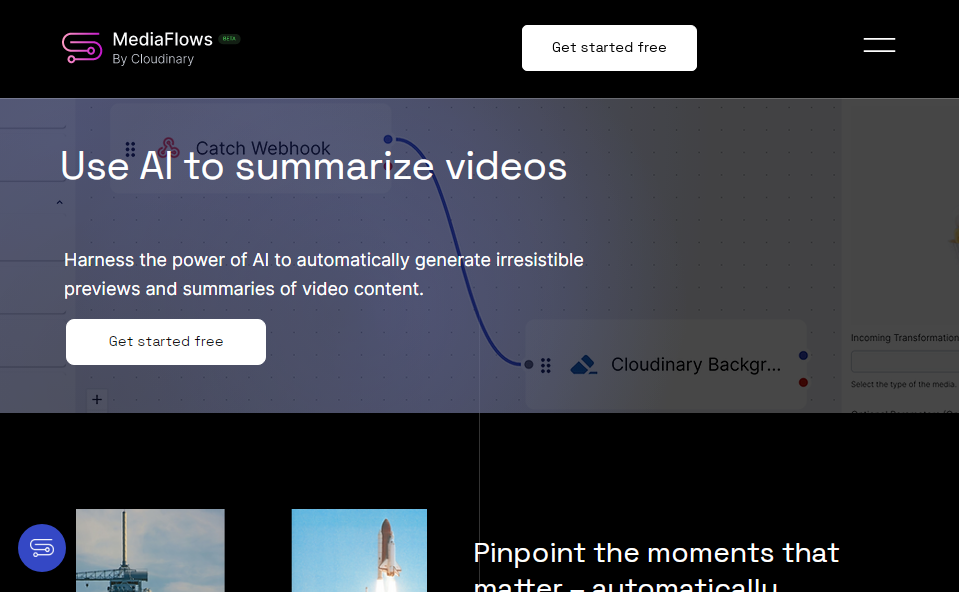
Task: Click the MediaFlows logo icon
Action: (x=82, y=48)
